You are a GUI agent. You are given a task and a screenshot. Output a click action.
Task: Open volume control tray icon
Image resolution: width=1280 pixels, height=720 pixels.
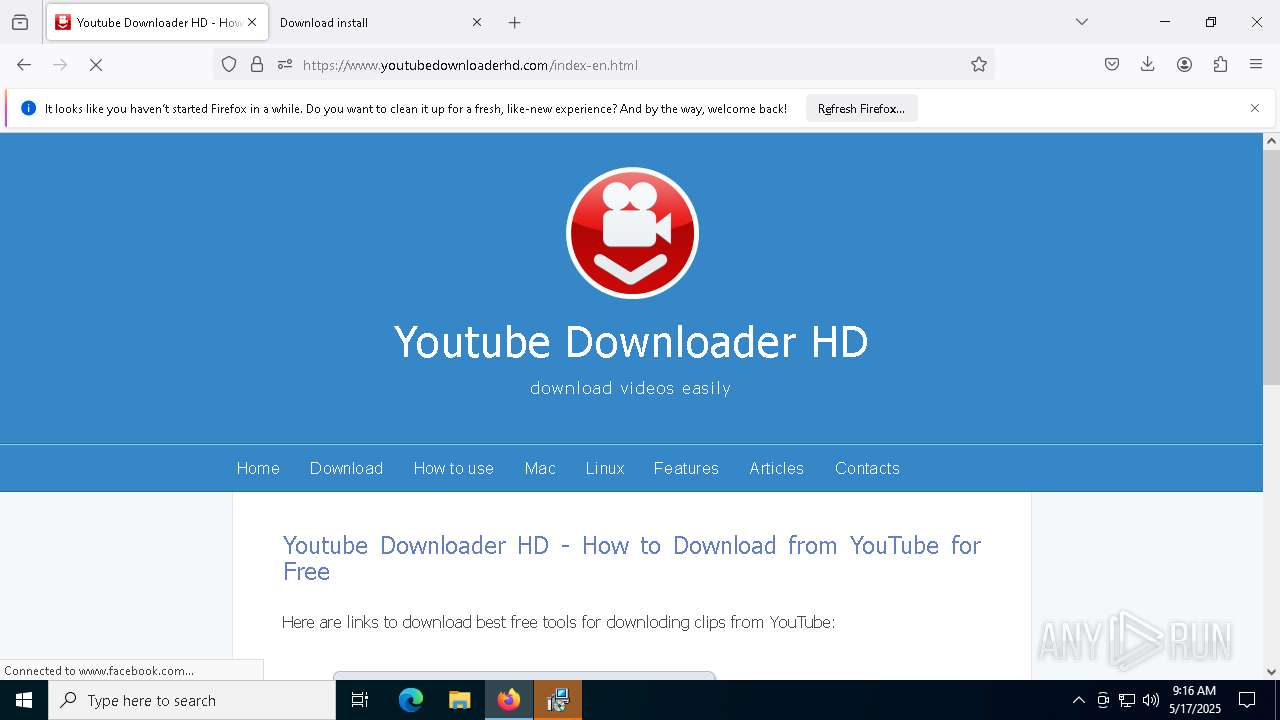coord(1151,700)
